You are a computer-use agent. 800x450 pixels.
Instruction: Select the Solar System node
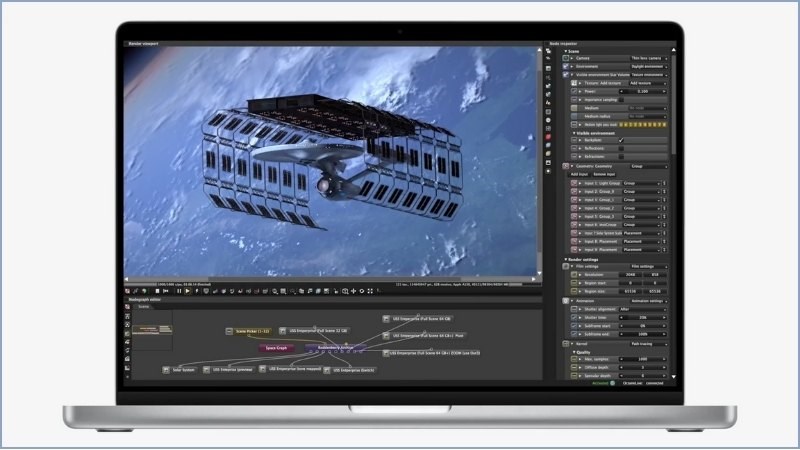coord(179,370)
